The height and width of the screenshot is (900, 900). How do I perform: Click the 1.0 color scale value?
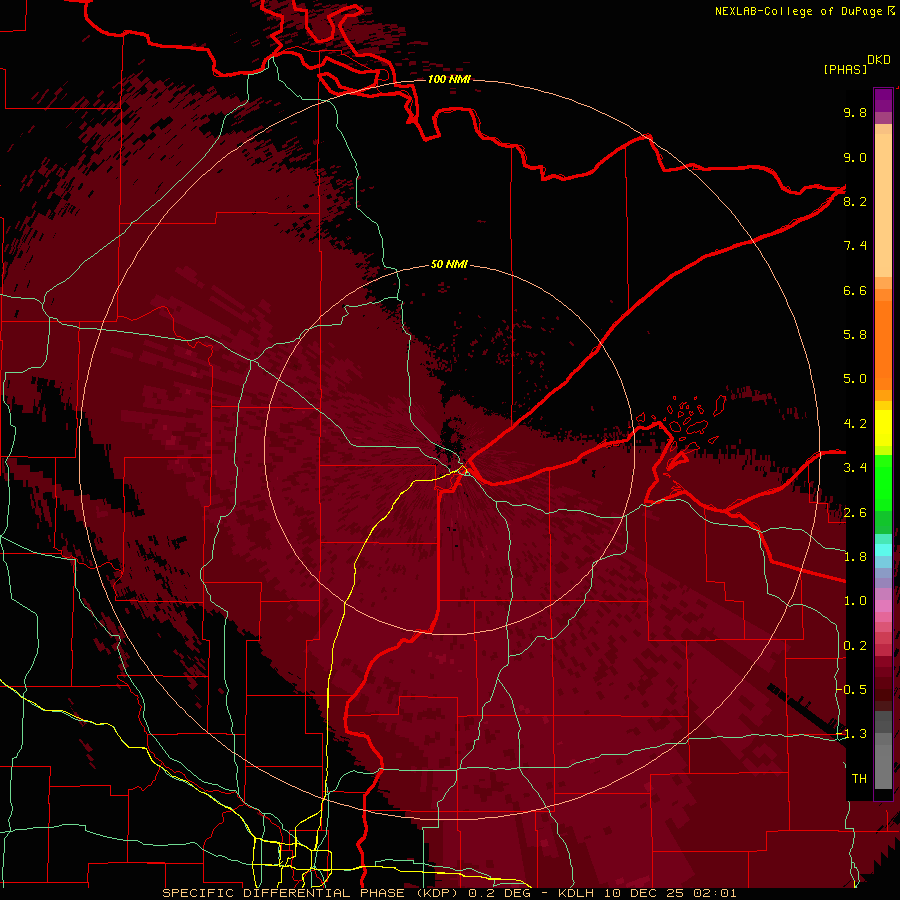[x=855, y=601]
